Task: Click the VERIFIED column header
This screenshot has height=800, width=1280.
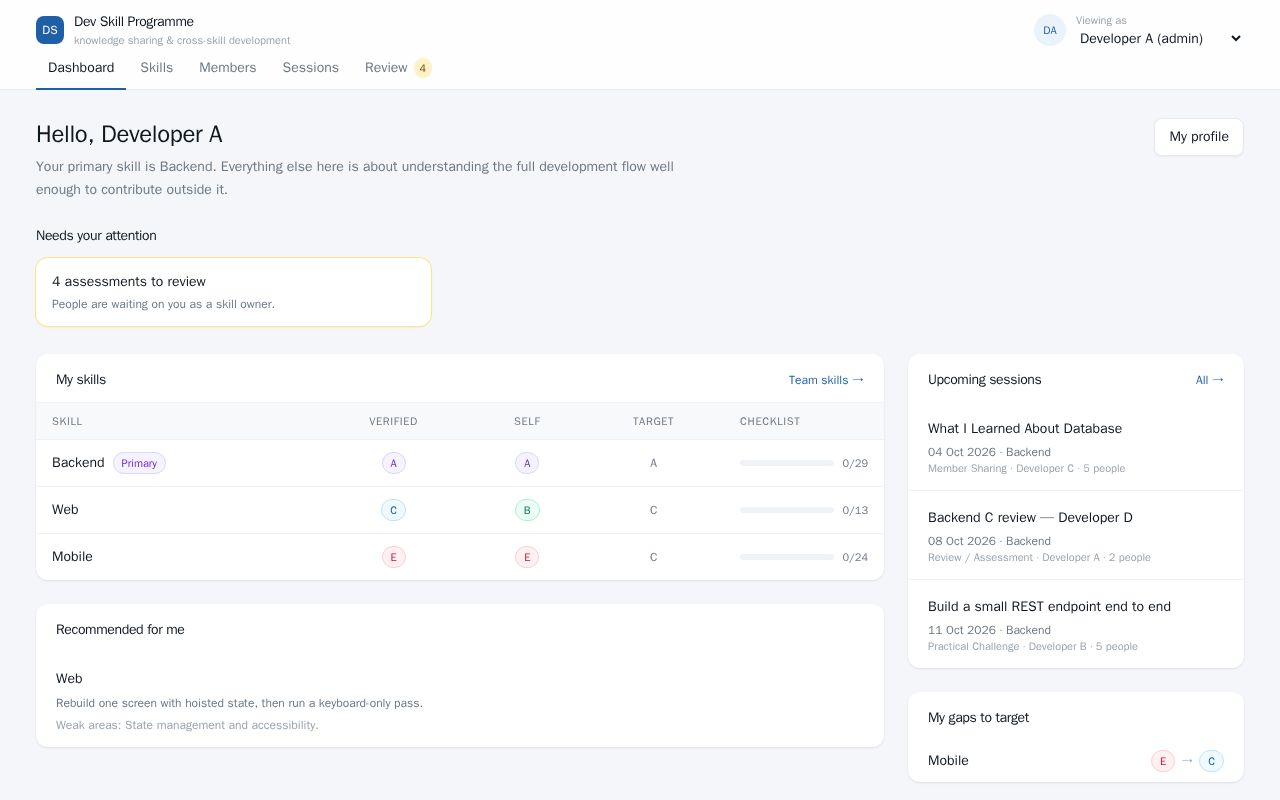Action: [393, 422]
